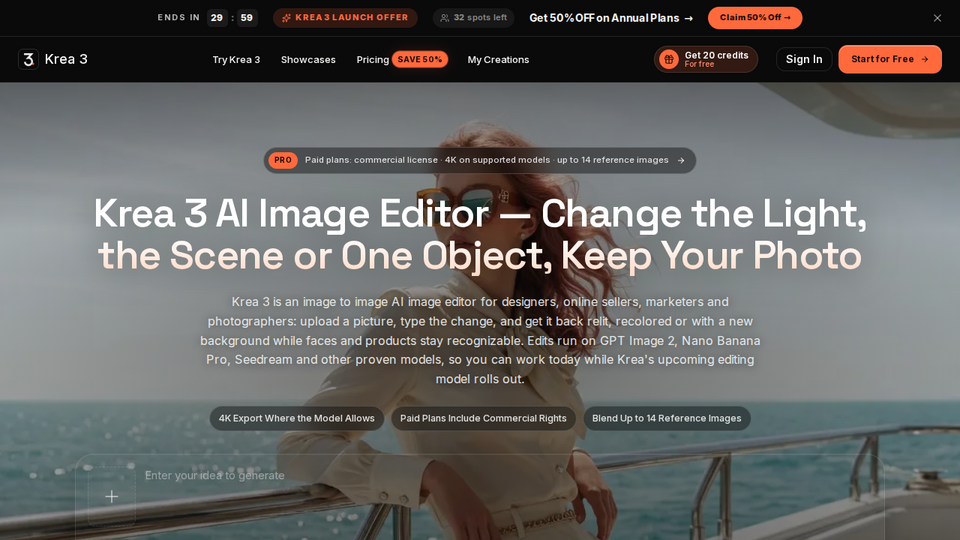This screenshot has height=540, width=960.
Task: Click Blend Up to 14 Reference Images chip
Action: (667, 418)
